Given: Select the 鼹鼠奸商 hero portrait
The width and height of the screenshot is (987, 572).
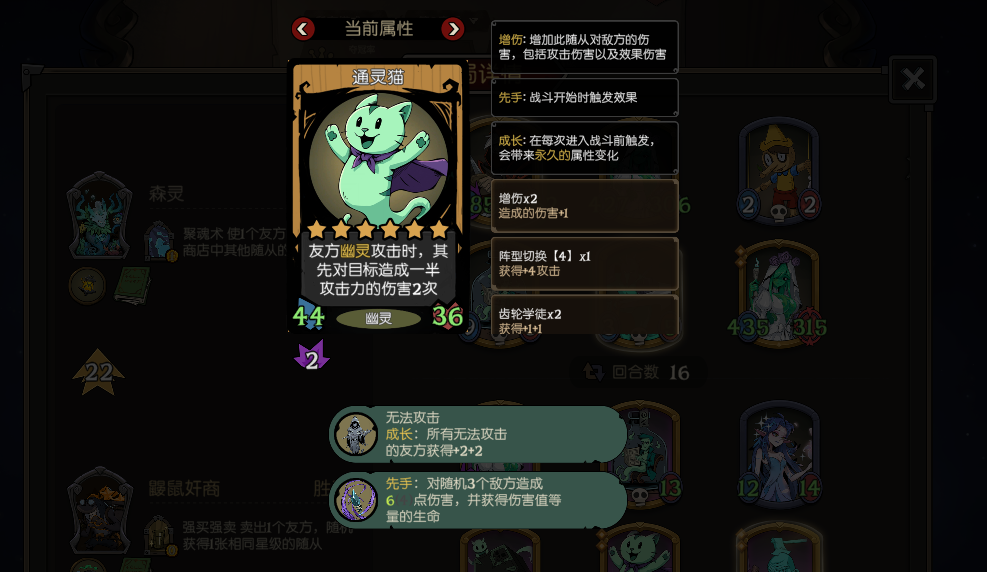Looking at the screenshot, I should tap(99, 510).
